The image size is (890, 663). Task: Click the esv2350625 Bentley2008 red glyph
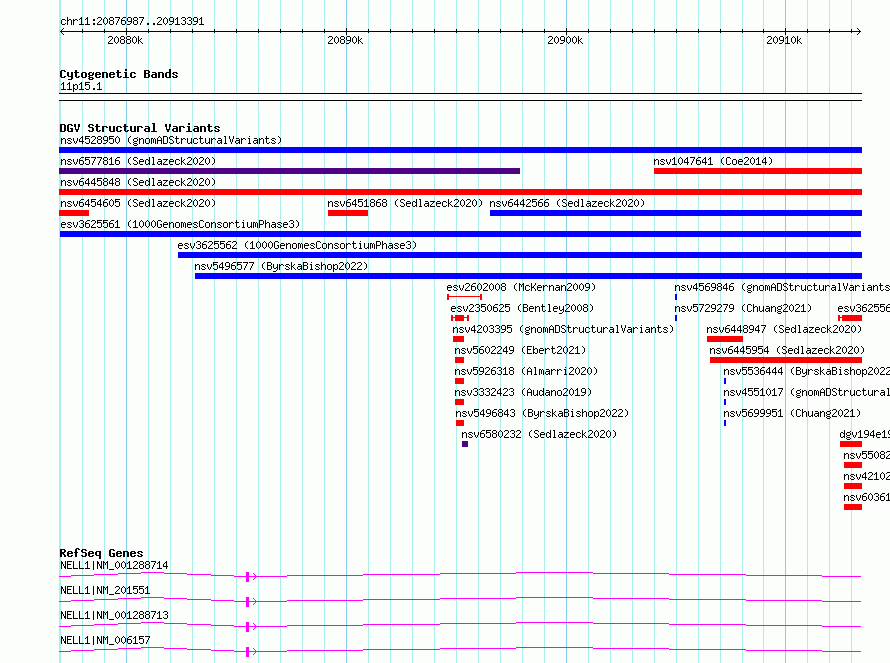(x=460, y=318)
